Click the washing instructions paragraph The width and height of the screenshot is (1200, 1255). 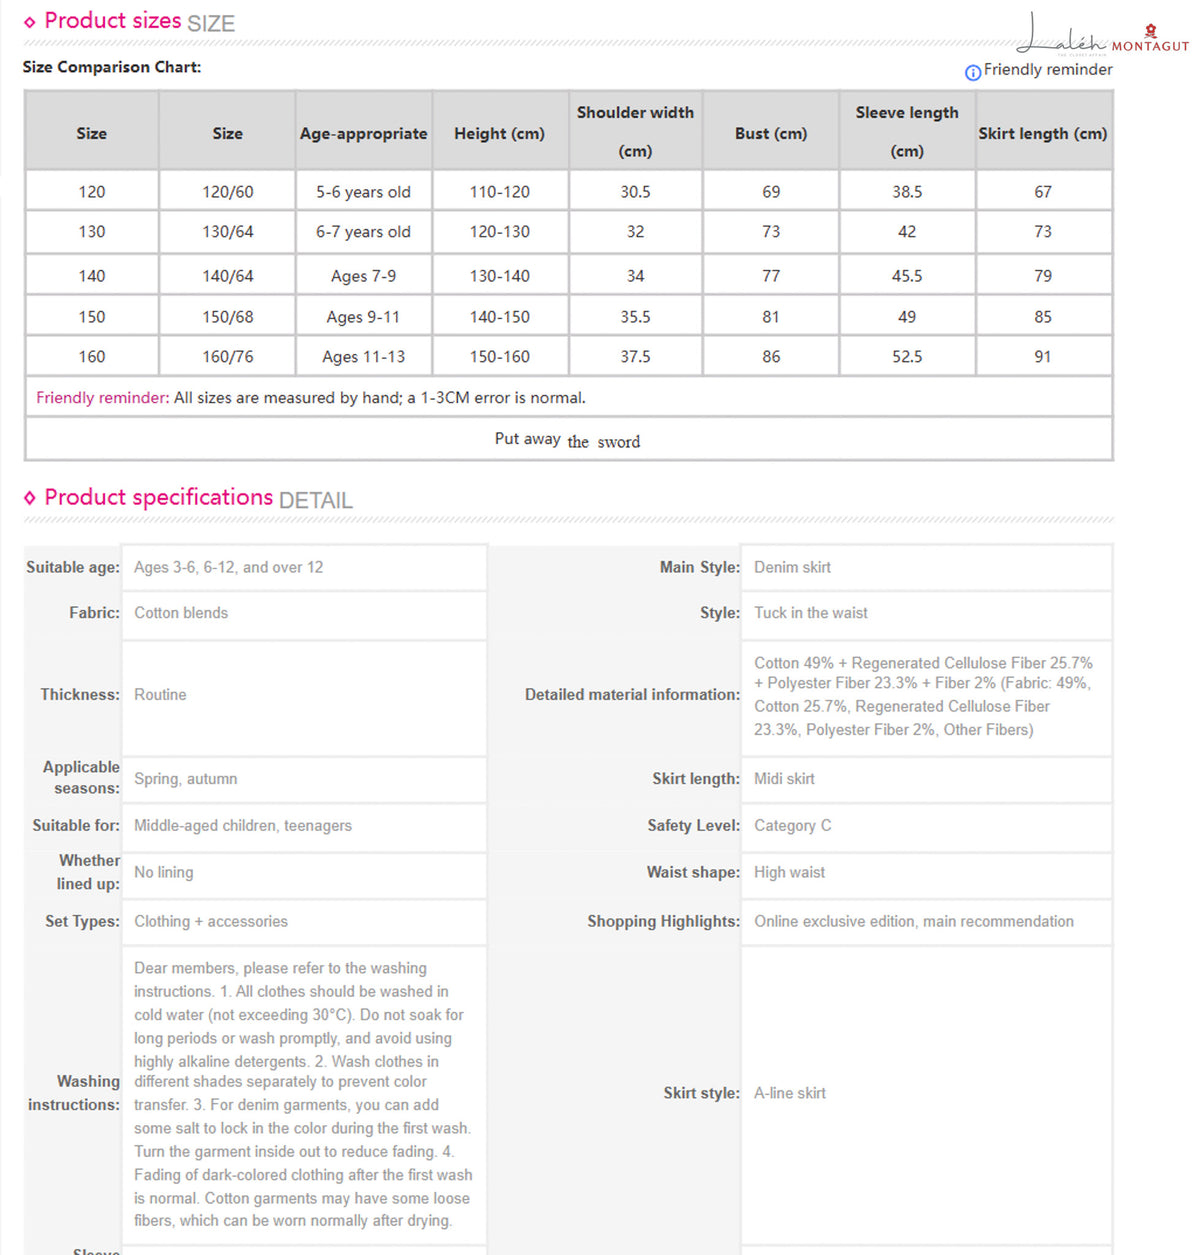pyautogui.click(x=303, y=1094)
